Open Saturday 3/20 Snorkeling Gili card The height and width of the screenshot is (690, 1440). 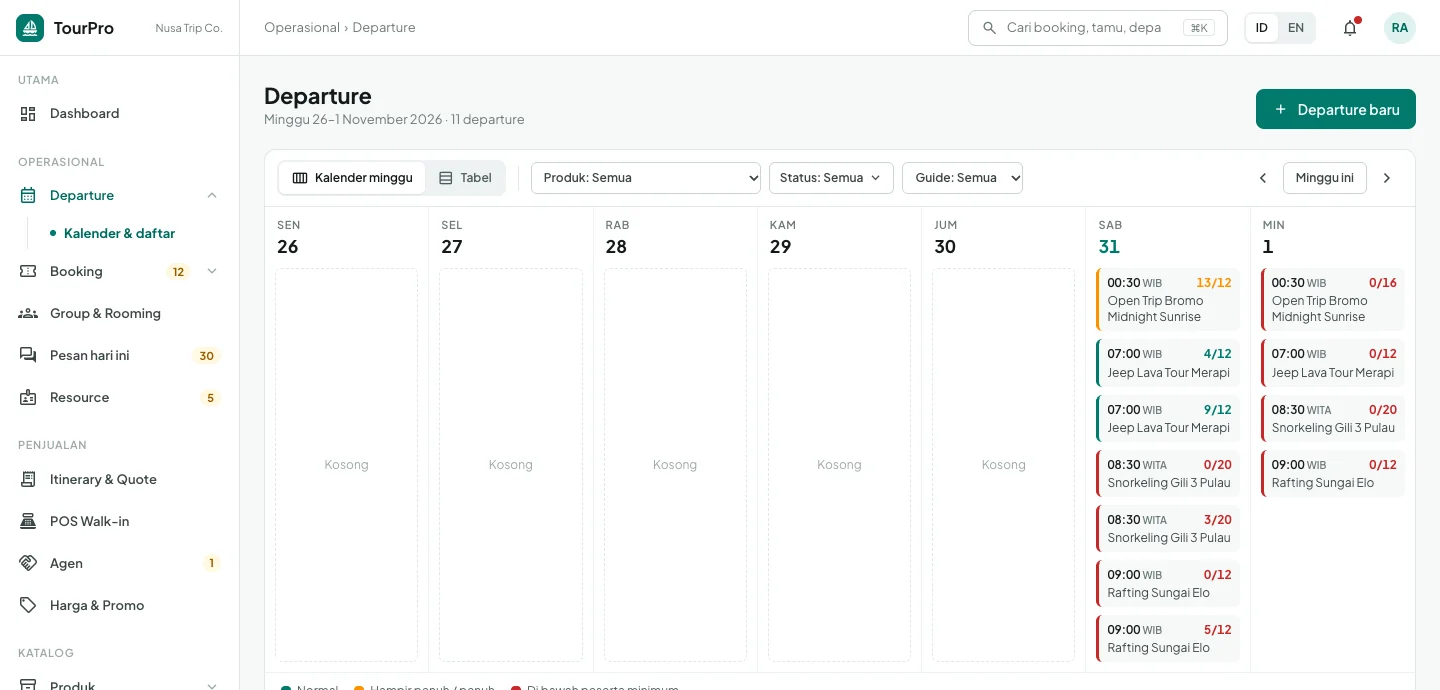click(x=1168, y=528)
